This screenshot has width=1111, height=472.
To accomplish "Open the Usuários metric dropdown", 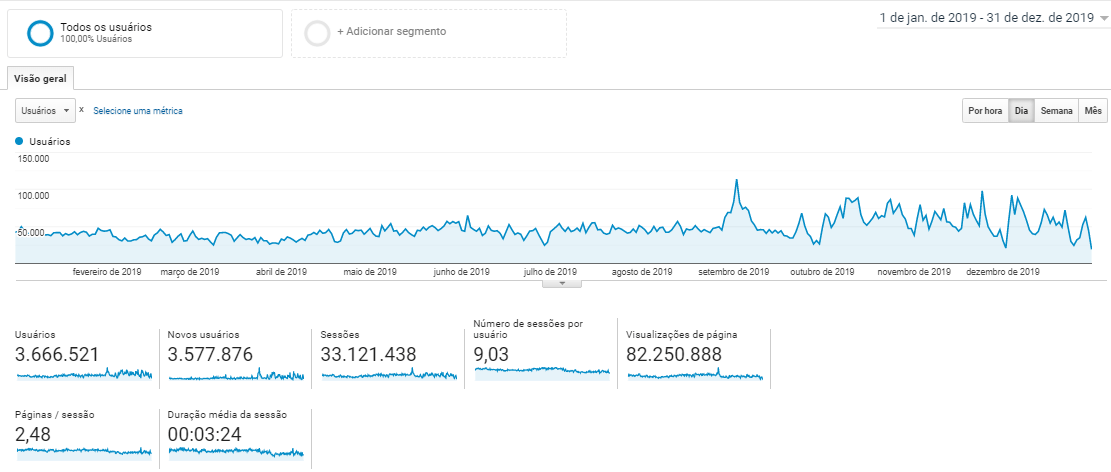I will click(x=45, y=110).
